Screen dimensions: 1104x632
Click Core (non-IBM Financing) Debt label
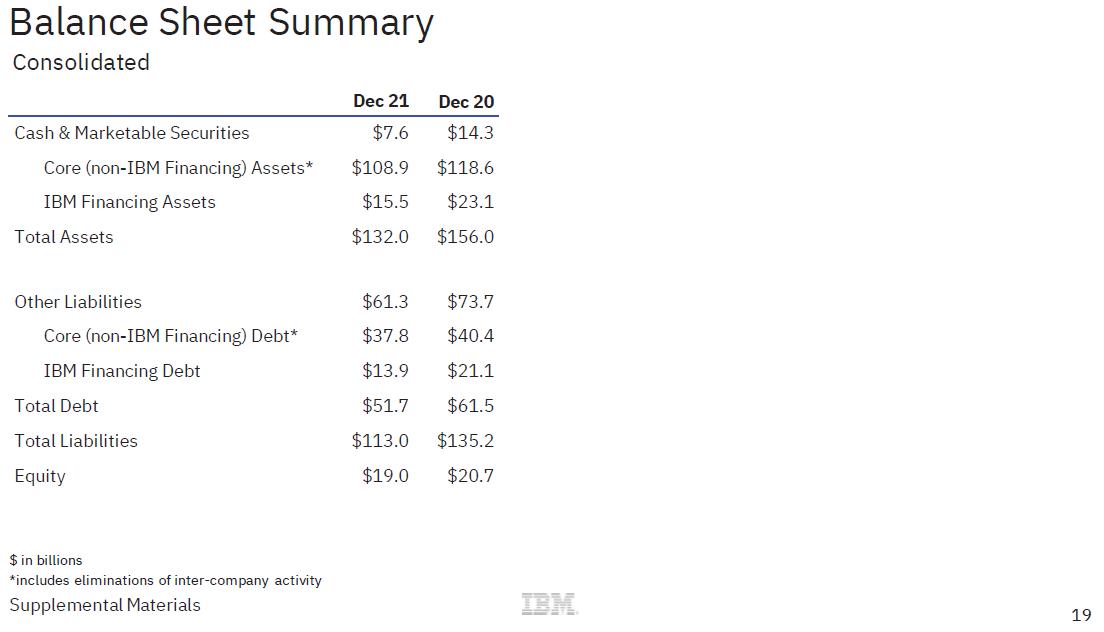click(x=171, y=336)
